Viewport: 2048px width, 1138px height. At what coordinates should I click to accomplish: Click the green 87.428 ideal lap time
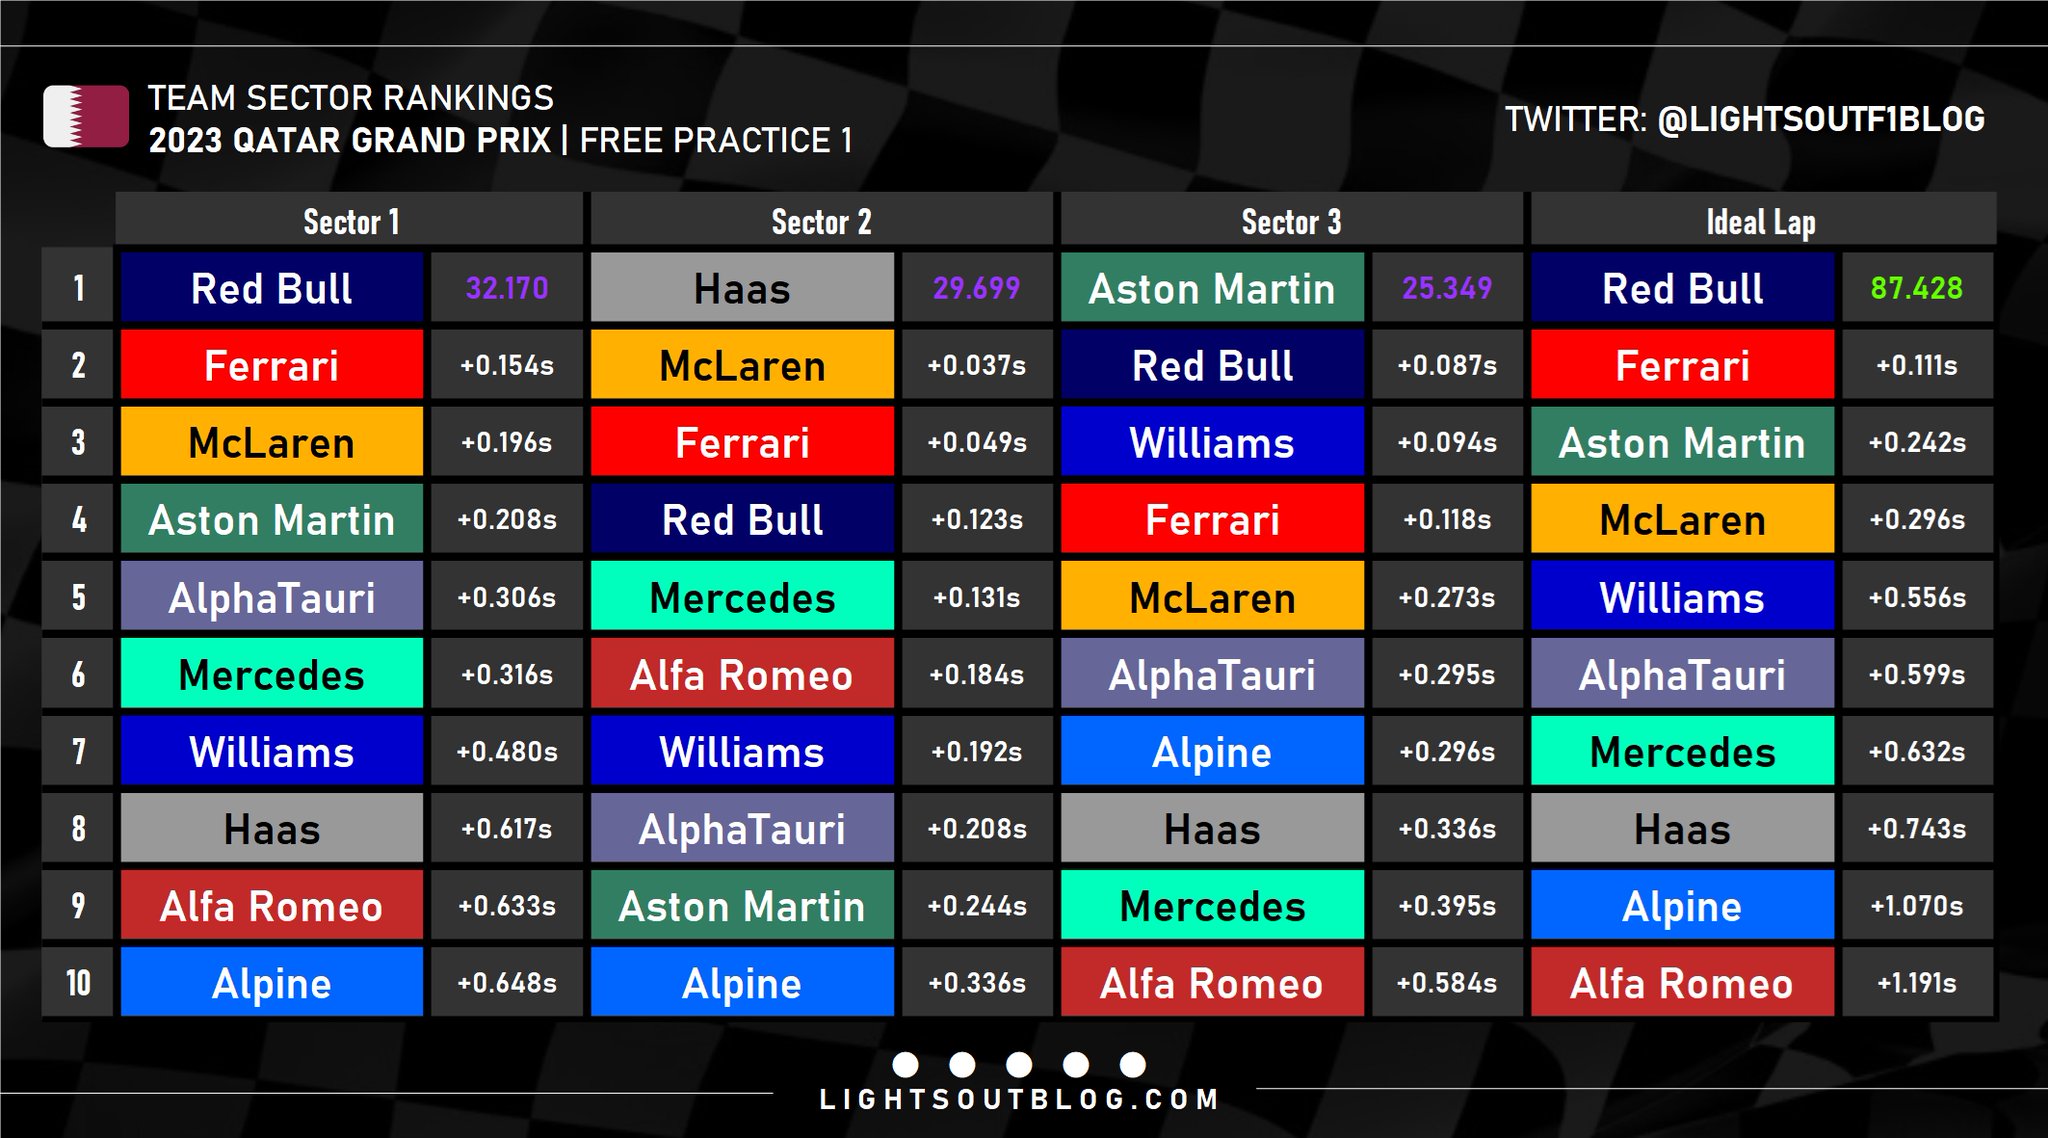click(x=1916, y=288)
